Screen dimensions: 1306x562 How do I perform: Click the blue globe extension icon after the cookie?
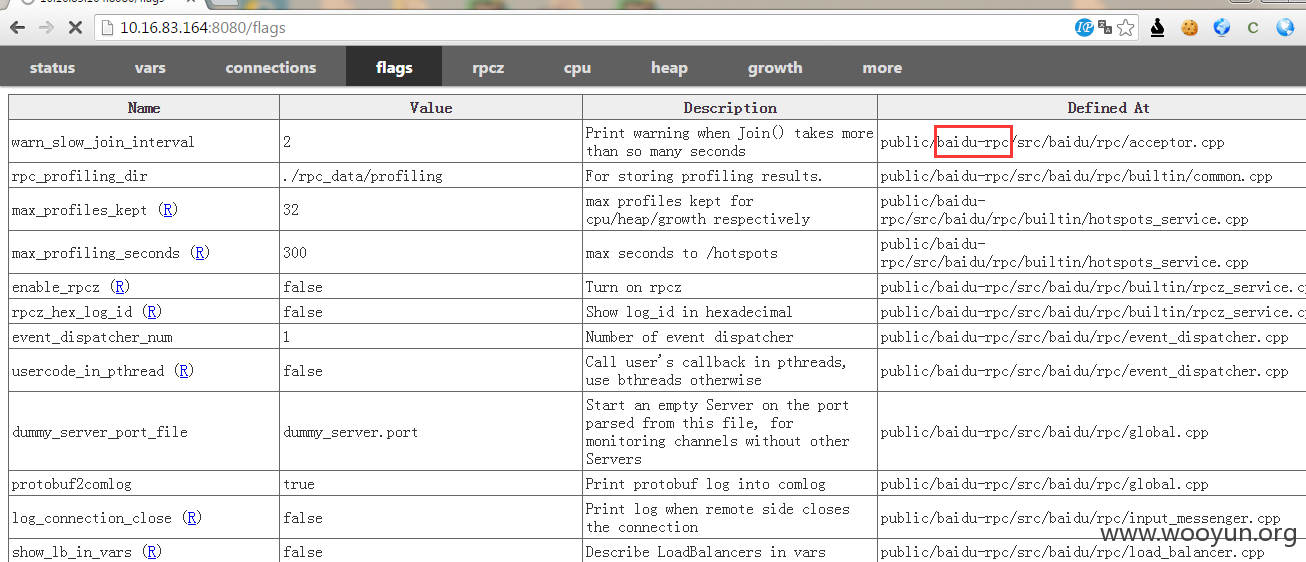1221,28
